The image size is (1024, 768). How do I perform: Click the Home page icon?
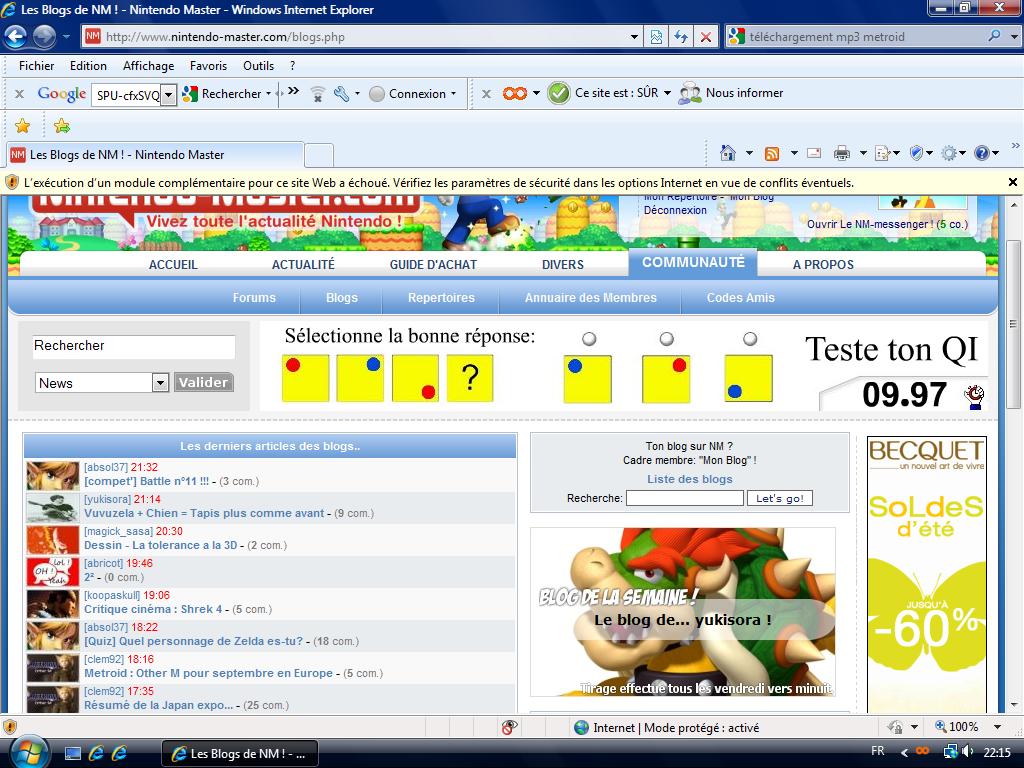[x=728, y=153]
